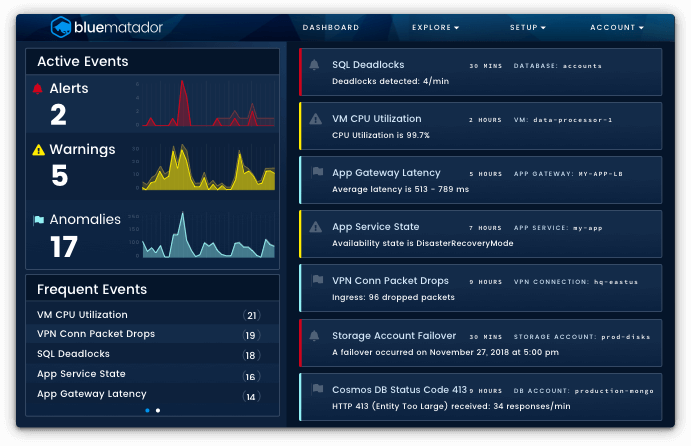
Task: Open the App Service State event card
Action: click(x=481, y=234)
